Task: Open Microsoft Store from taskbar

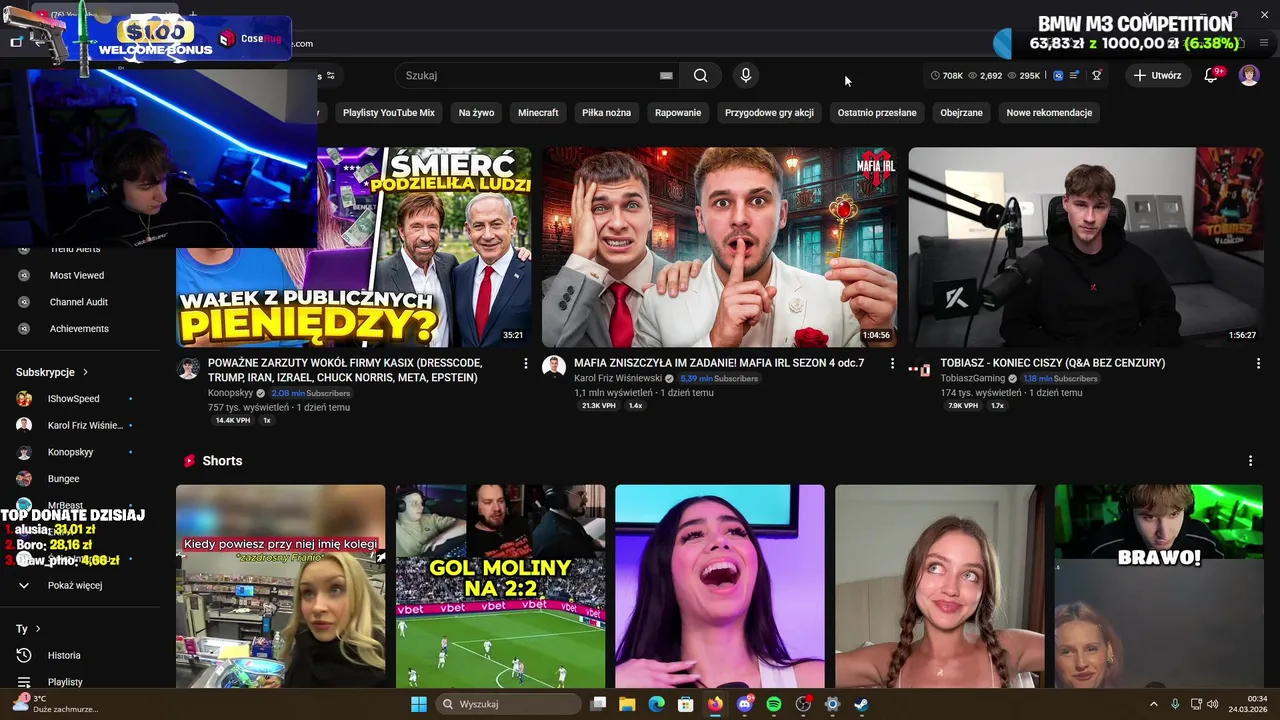Action: coord(686,704)
